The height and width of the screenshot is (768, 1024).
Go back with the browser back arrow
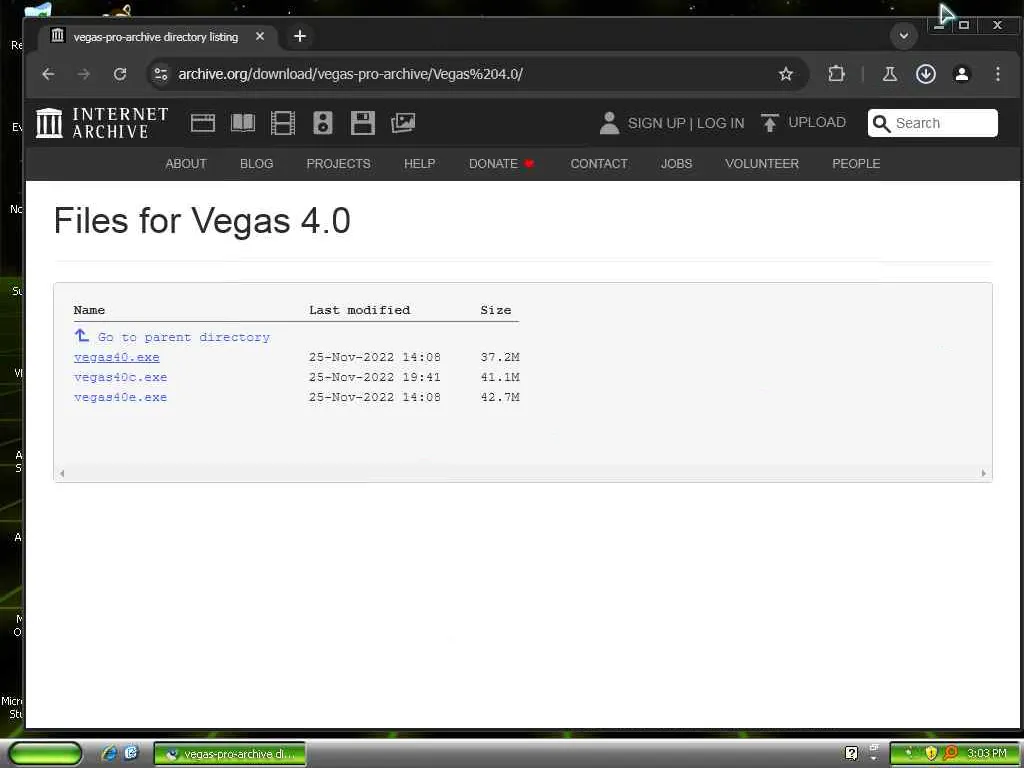[x=48, y=74]
